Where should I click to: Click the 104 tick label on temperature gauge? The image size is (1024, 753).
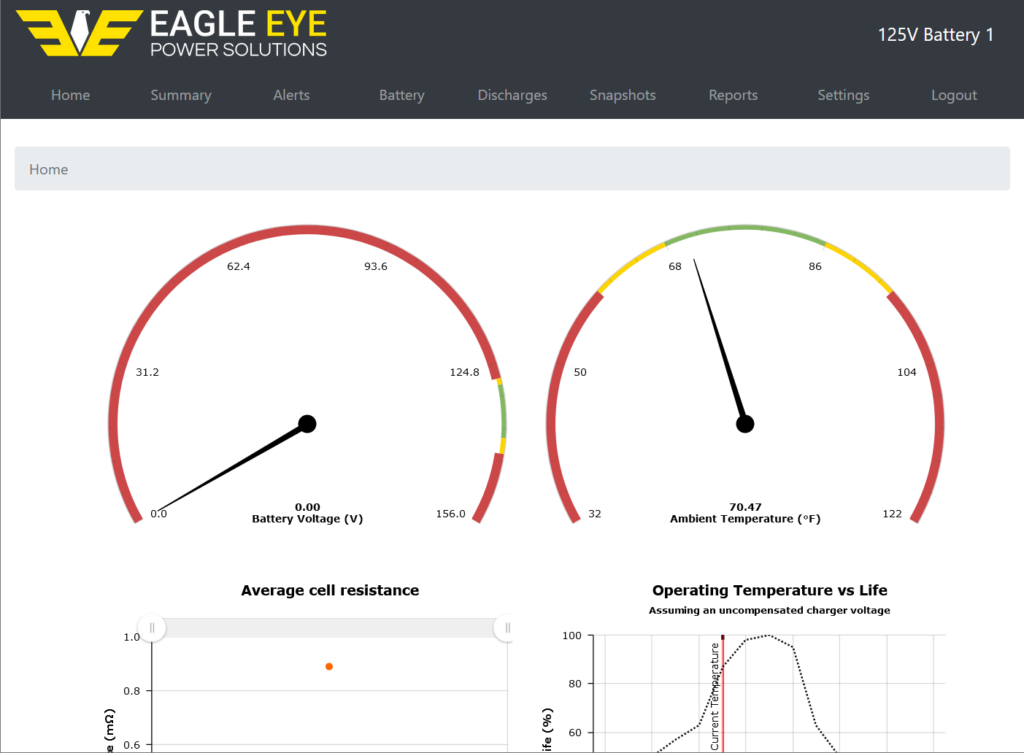point(906,372)
